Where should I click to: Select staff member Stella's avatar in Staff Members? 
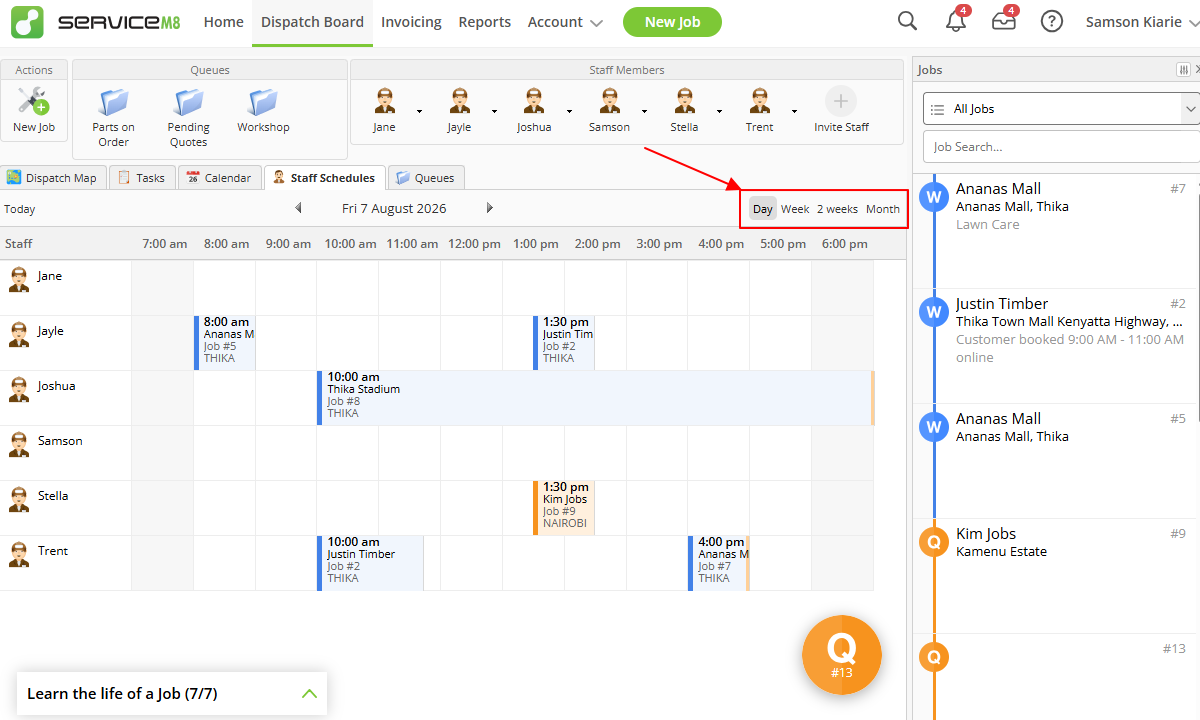coord(684,101)
